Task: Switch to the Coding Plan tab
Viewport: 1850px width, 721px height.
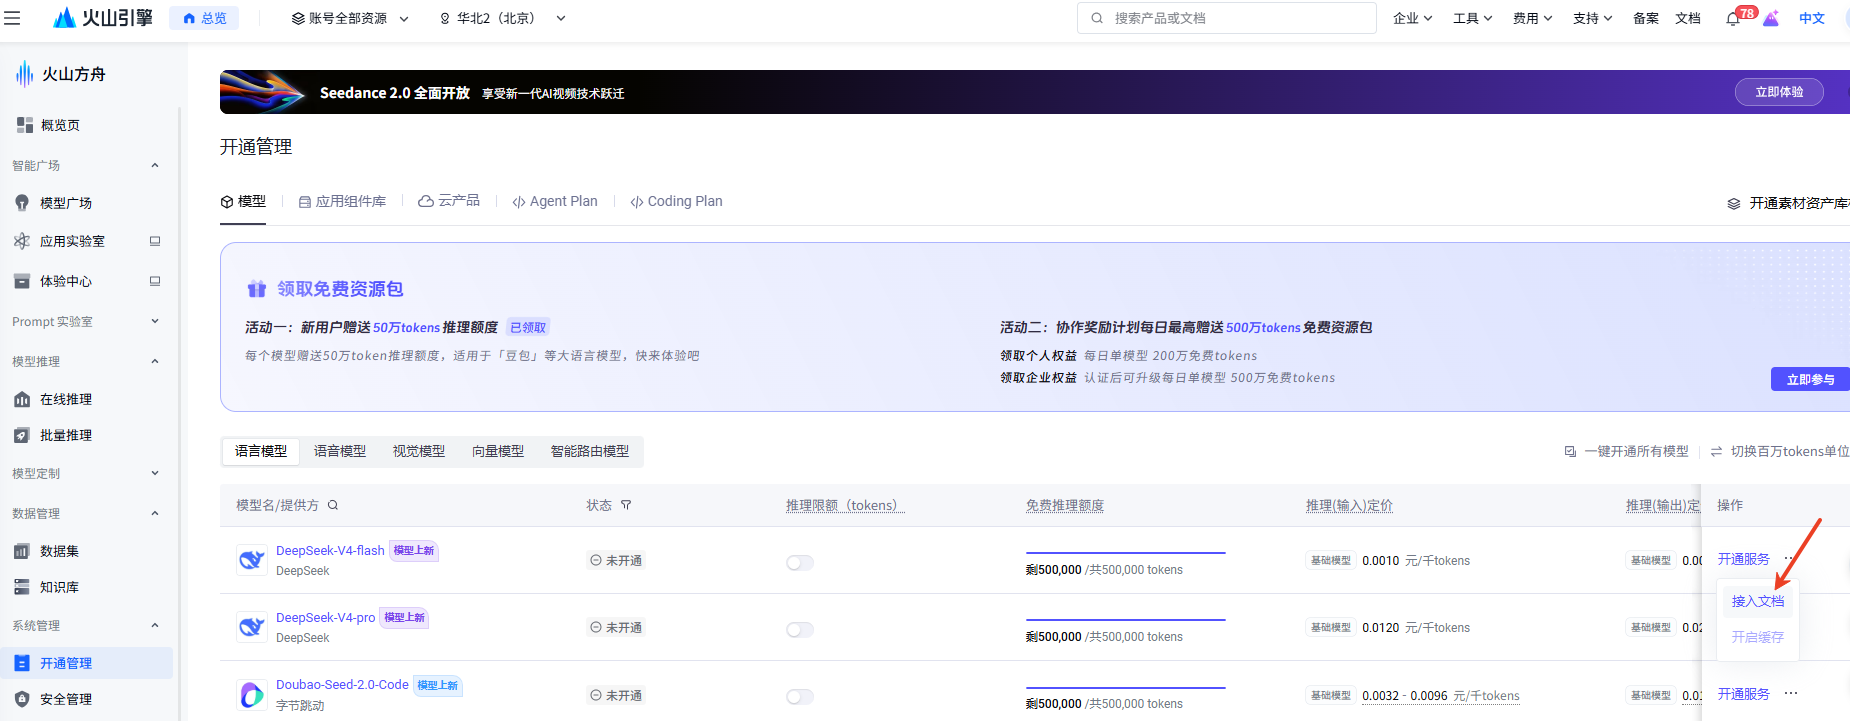Action: click(676, 201)
